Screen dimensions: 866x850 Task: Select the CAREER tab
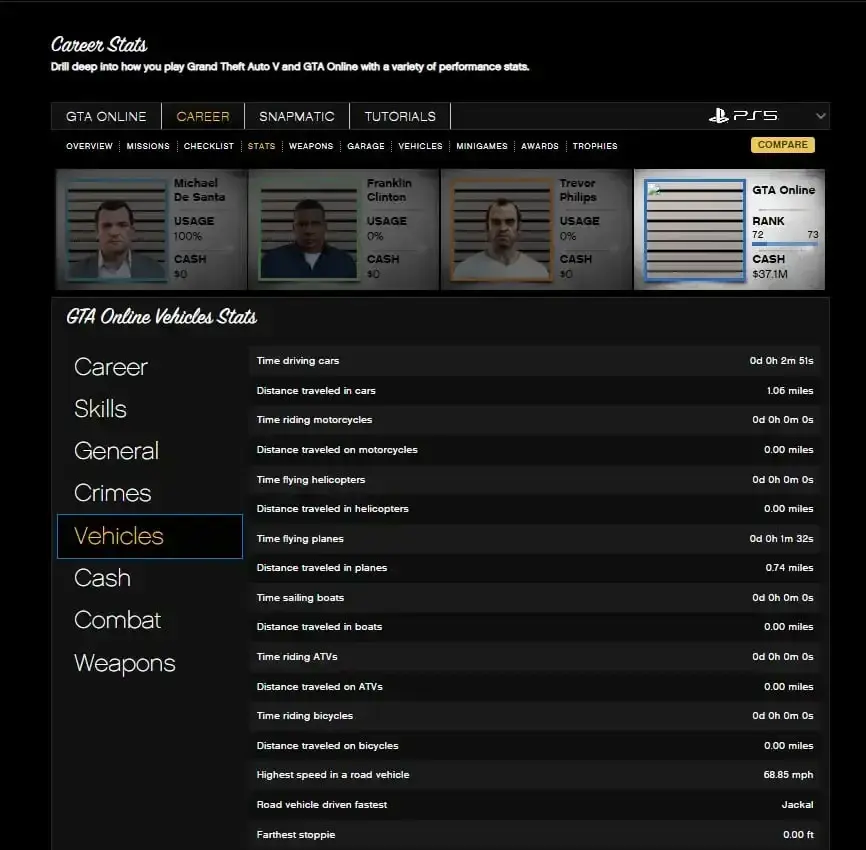click(203, 117)
